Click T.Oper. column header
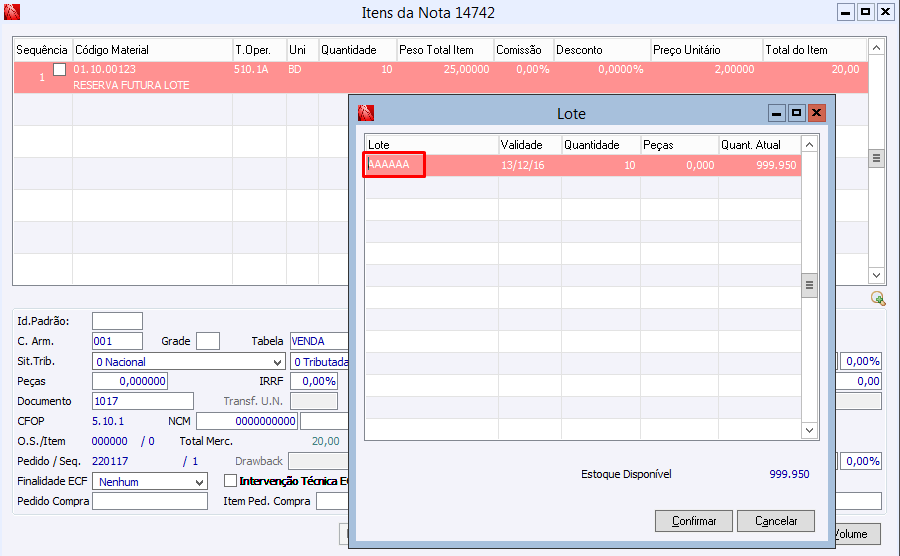 (259, 50)
